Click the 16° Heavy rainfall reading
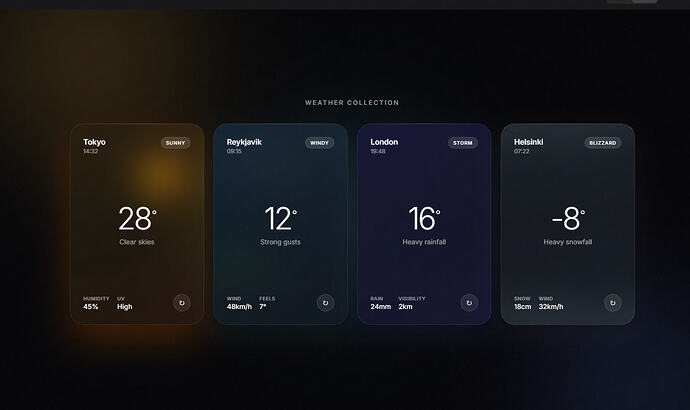This screenshot has height=410, width=690. click(424, 225)
